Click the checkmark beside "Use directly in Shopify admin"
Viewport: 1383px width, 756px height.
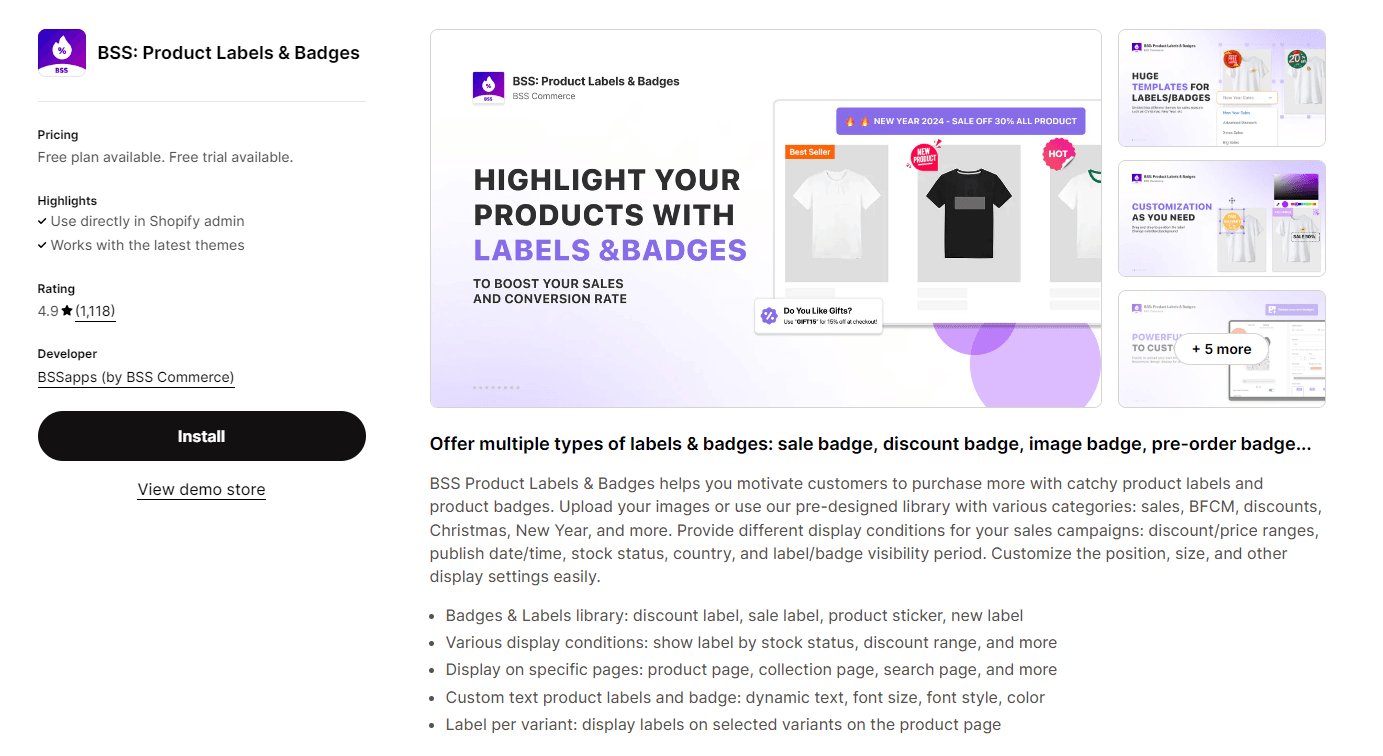(x=42, y=221)
